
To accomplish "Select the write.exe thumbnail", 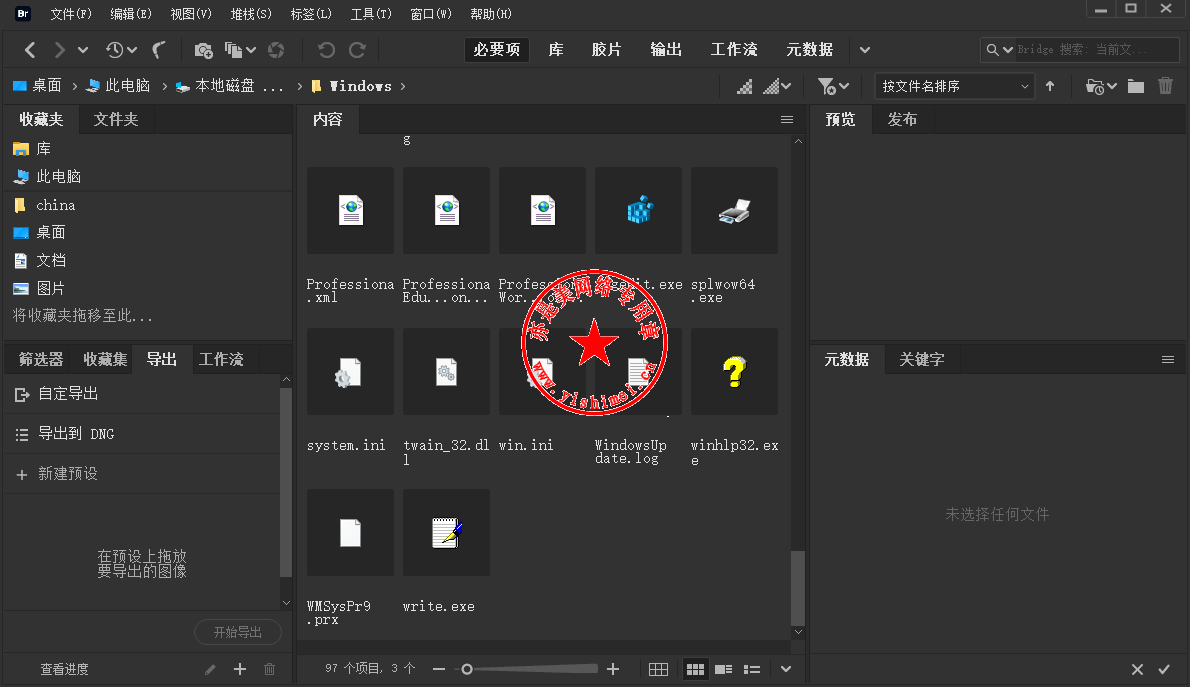I will point(446,533).
